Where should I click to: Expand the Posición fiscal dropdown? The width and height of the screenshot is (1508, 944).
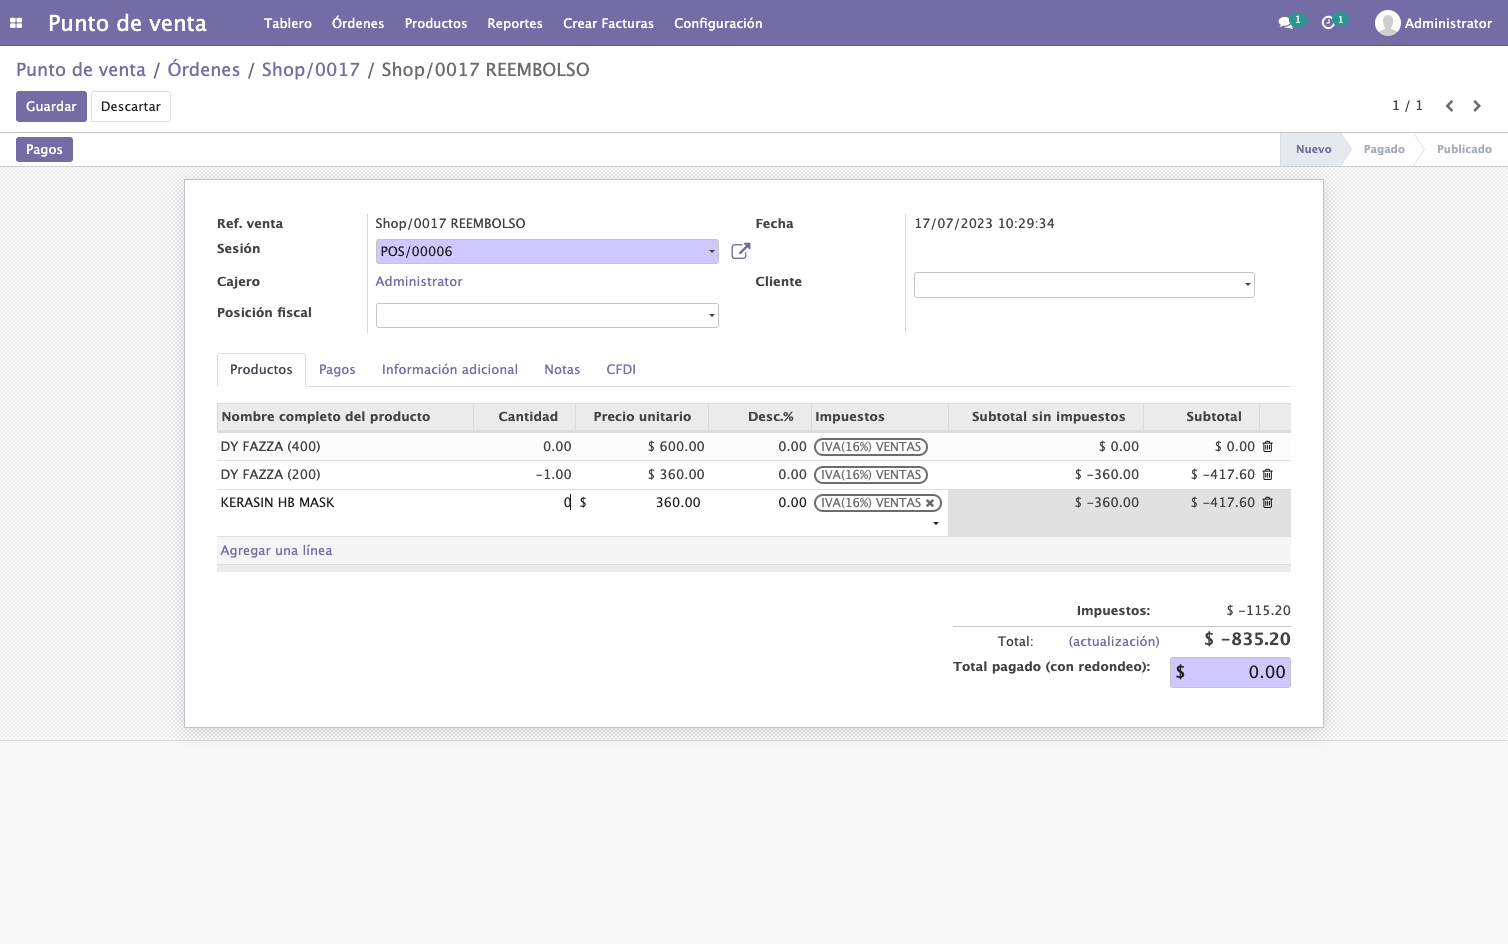point(712,316)
